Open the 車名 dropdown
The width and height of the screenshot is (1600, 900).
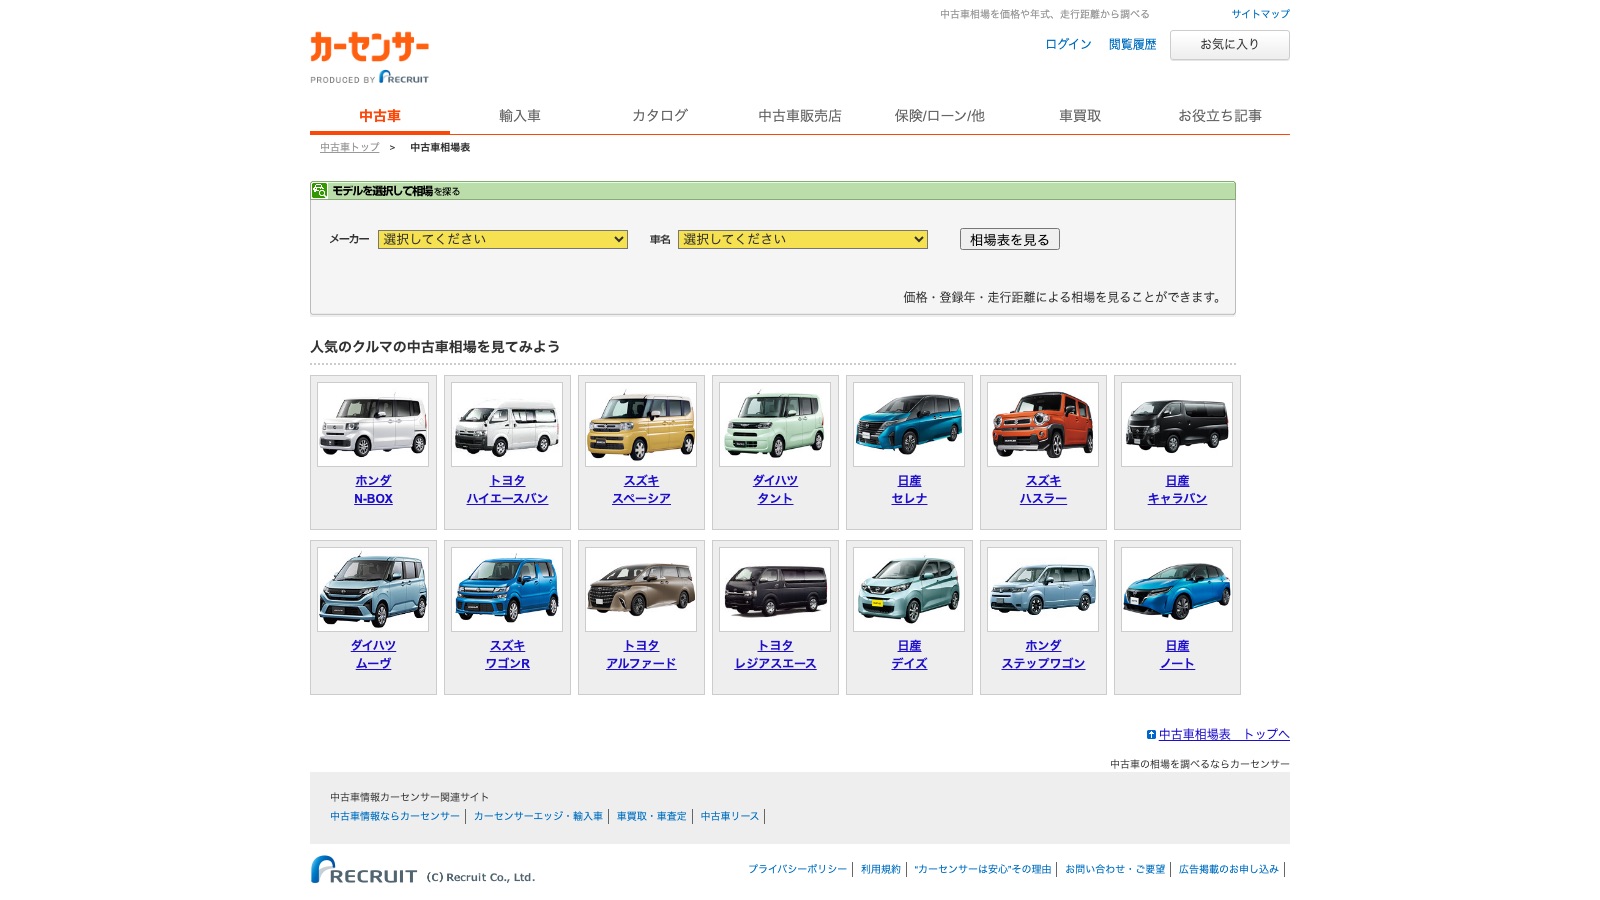pyautogui.click(x=803, y=240)
